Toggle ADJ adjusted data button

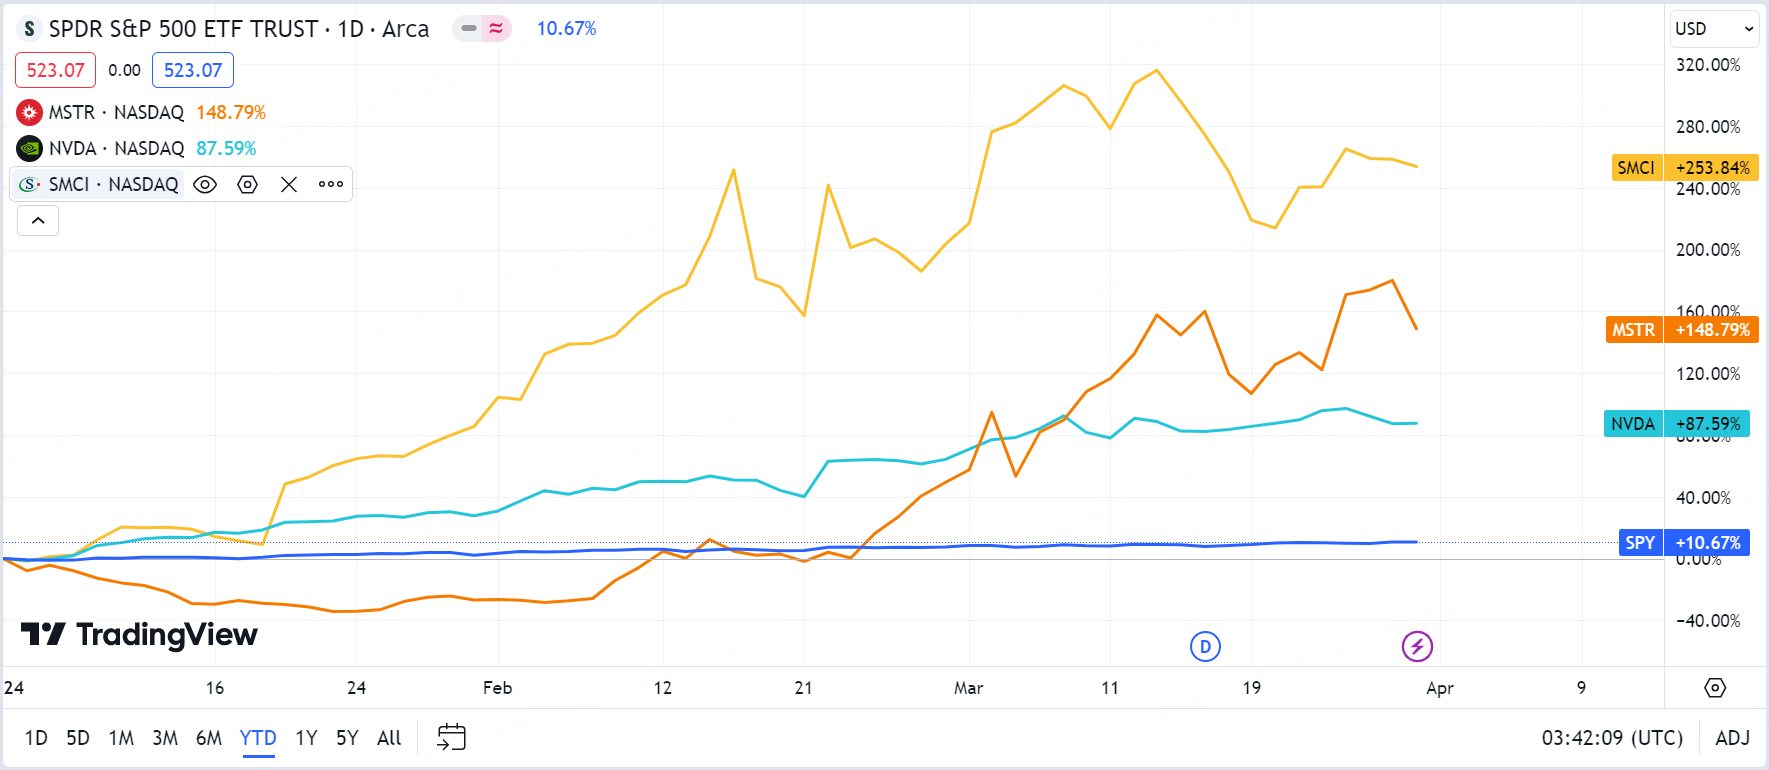click(1732, 738)
